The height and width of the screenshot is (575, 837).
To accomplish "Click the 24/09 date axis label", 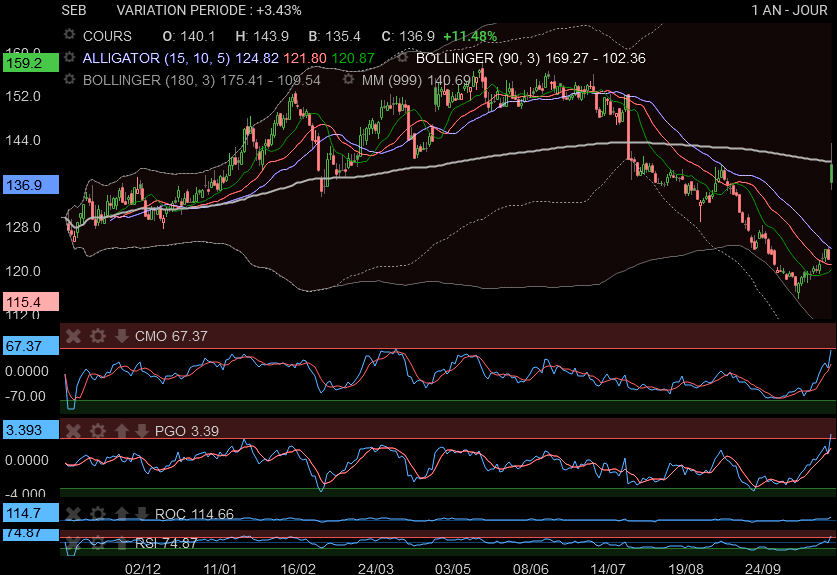I will pos(763,568).
